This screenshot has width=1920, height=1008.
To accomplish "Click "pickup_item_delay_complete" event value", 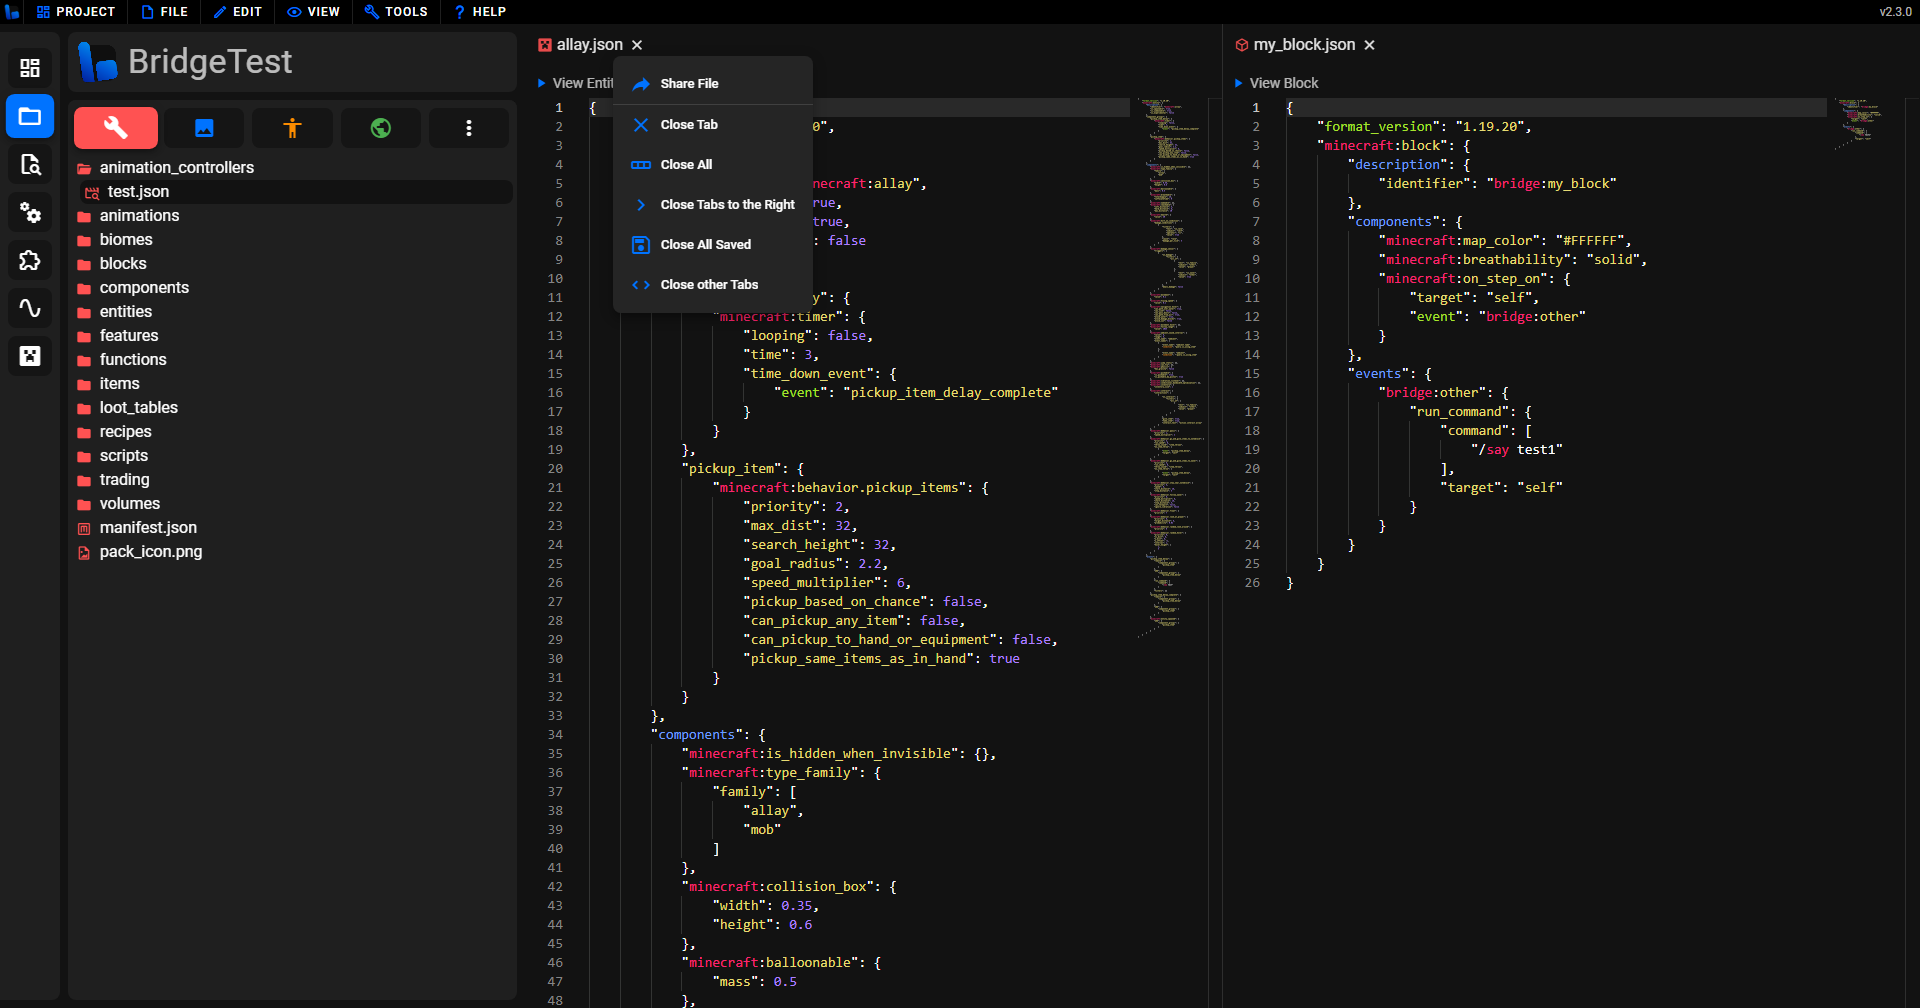I will pyautogui.click(x=950, y=393).
